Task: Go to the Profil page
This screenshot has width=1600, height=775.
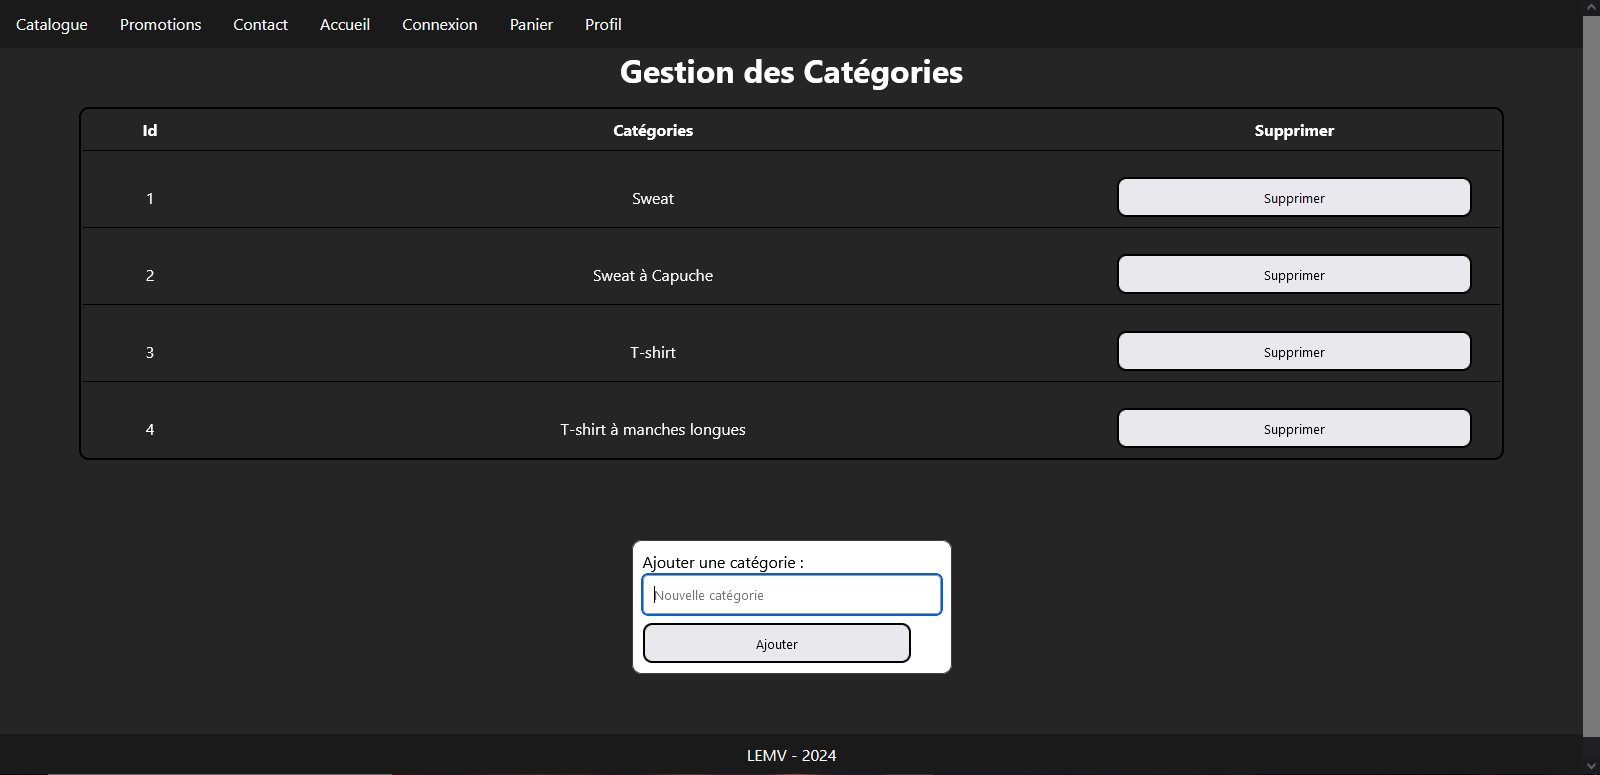Action: (603, 24)
